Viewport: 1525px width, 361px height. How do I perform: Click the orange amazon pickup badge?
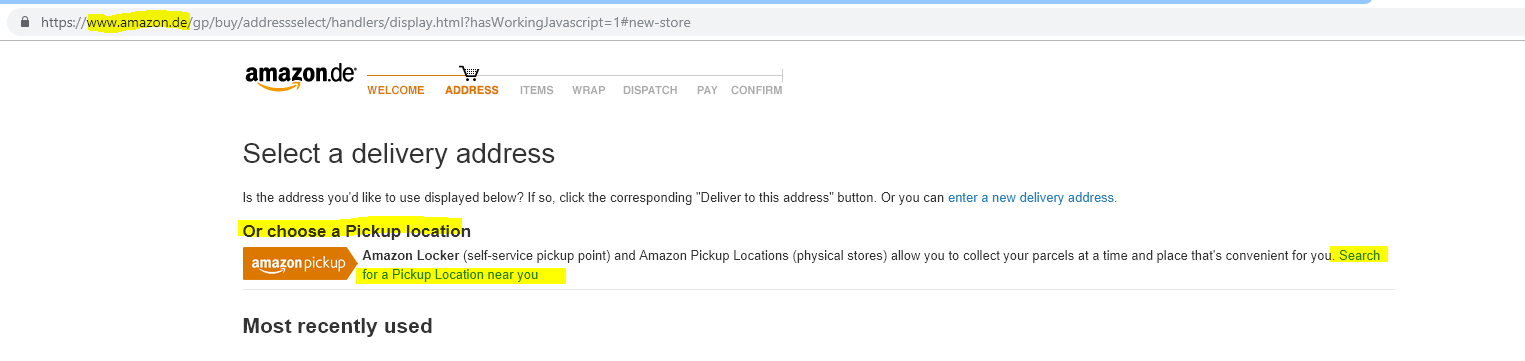coord(300,264)
